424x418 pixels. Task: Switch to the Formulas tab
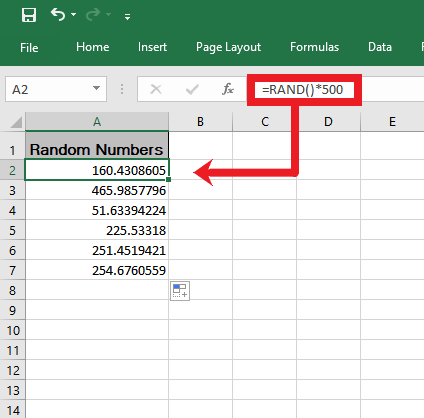[x=314, y=47]
